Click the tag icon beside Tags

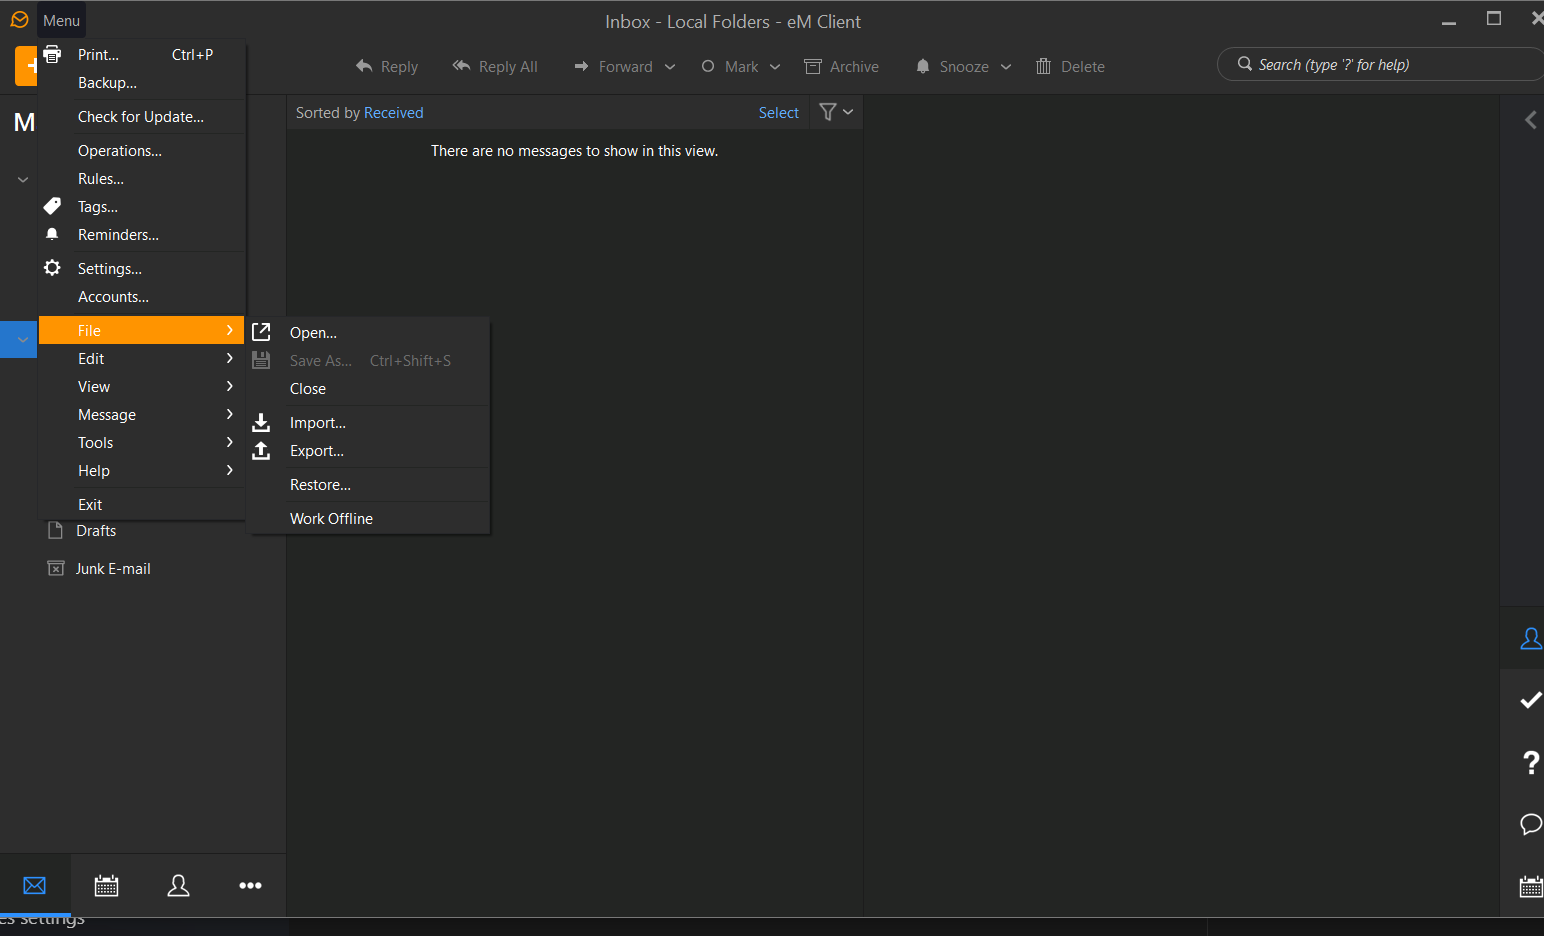[52, 206]
